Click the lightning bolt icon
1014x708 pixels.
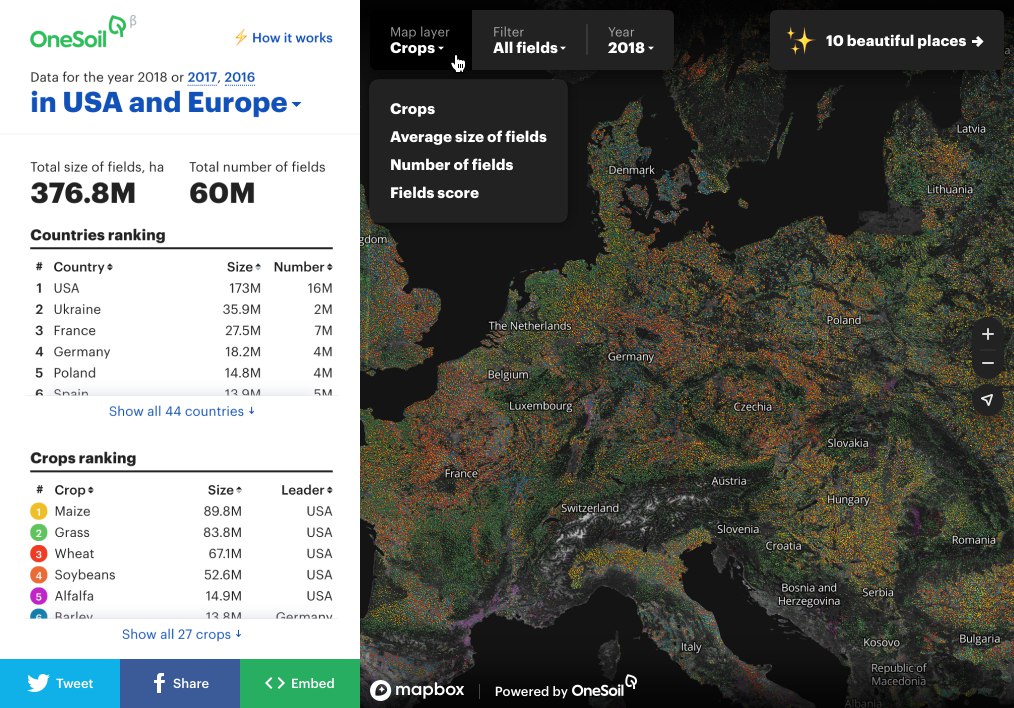[x=241, y=38]
